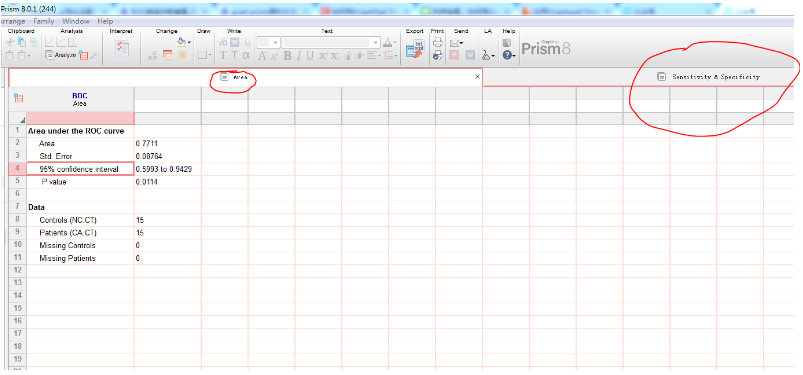Switch to Sensitivity & Specificity tab
Screen dimensions: 803x375
point(709,77)
